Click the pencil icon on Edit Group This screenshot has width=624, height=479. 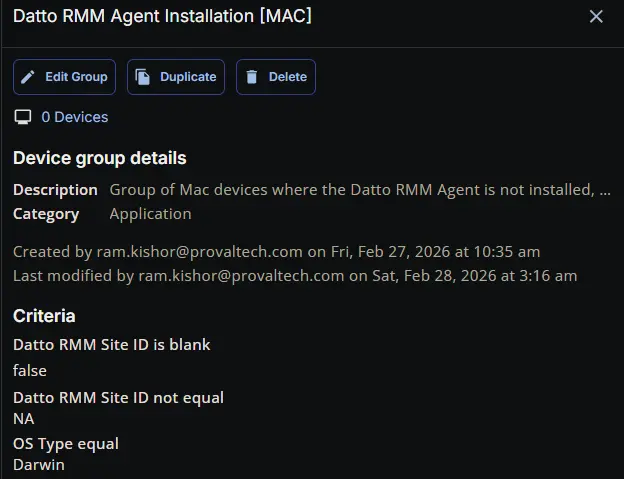pyautogui.click(x=28, y=77)
